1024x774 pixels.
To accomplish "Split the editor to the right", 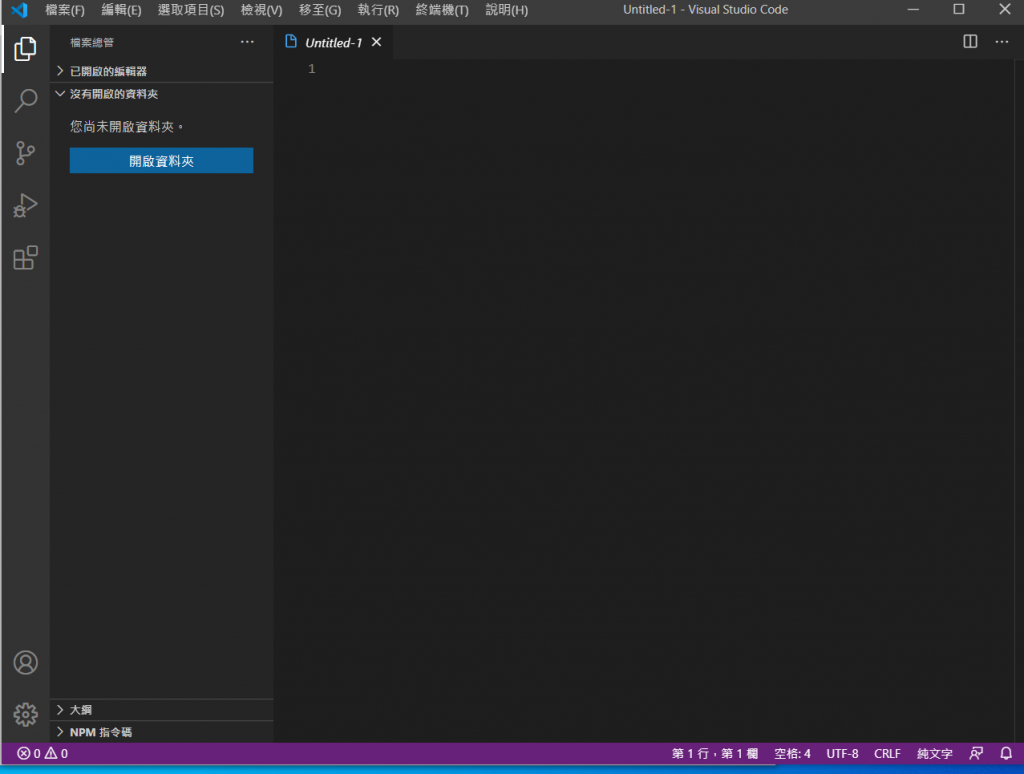I will (970, 42).
